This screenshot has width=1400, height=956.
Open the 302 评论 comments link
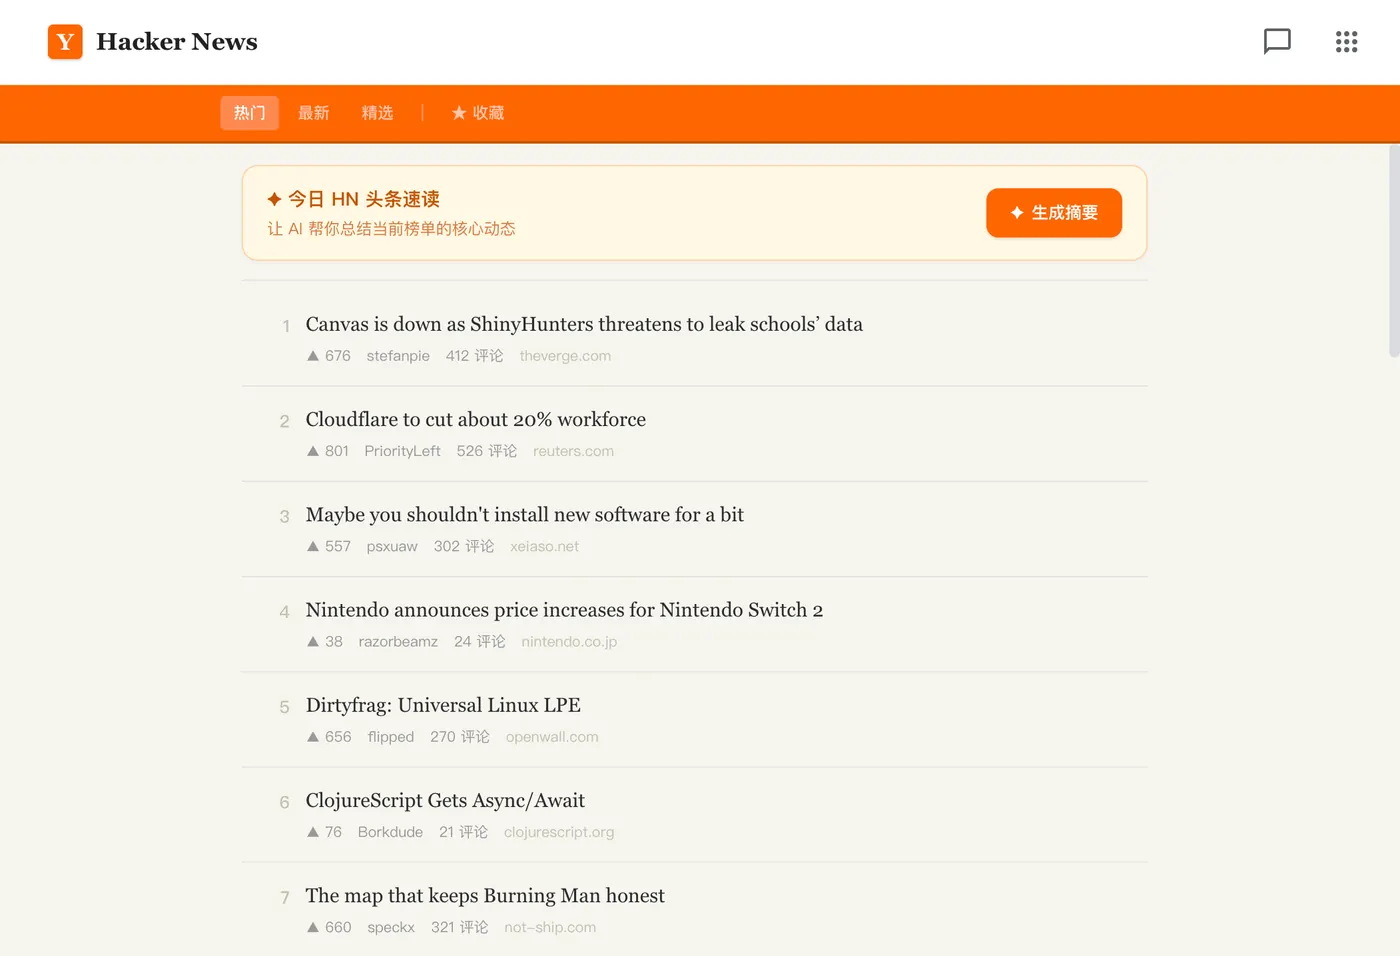[464, 546]
